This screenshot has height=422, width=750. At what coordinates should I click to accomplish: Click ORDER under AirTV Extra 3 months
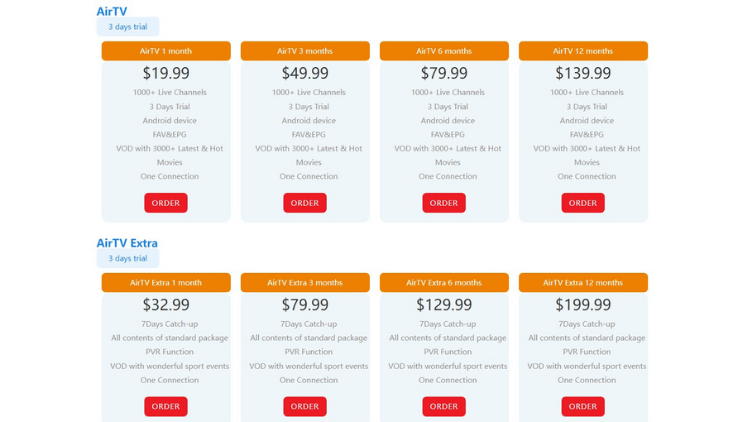305,406
